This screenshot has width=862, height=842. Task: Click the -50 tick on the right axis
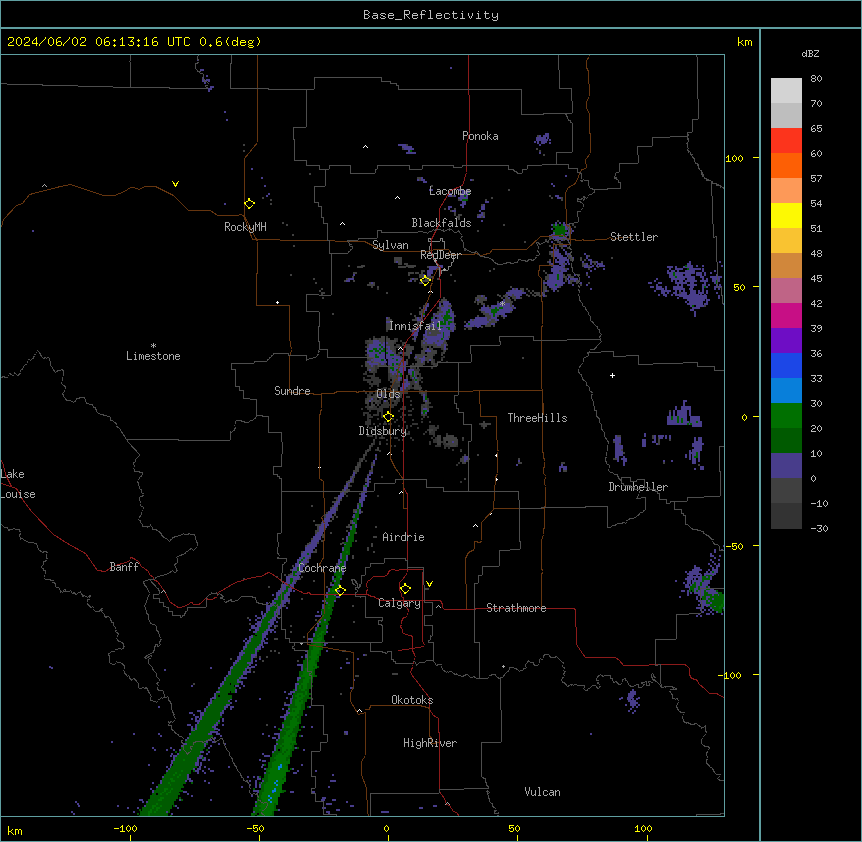coord(734,546)
